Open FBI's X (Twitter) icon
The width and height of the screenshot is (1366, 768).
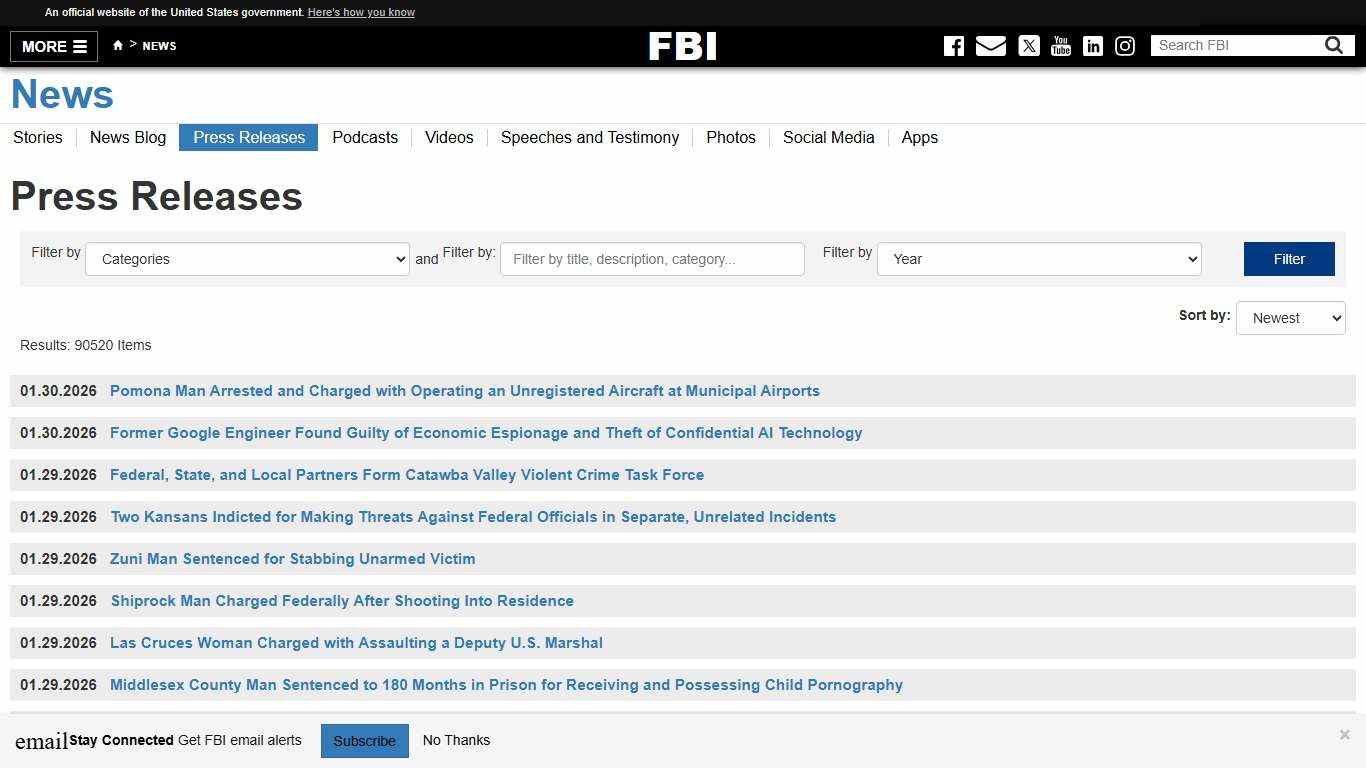point(1028,46)
